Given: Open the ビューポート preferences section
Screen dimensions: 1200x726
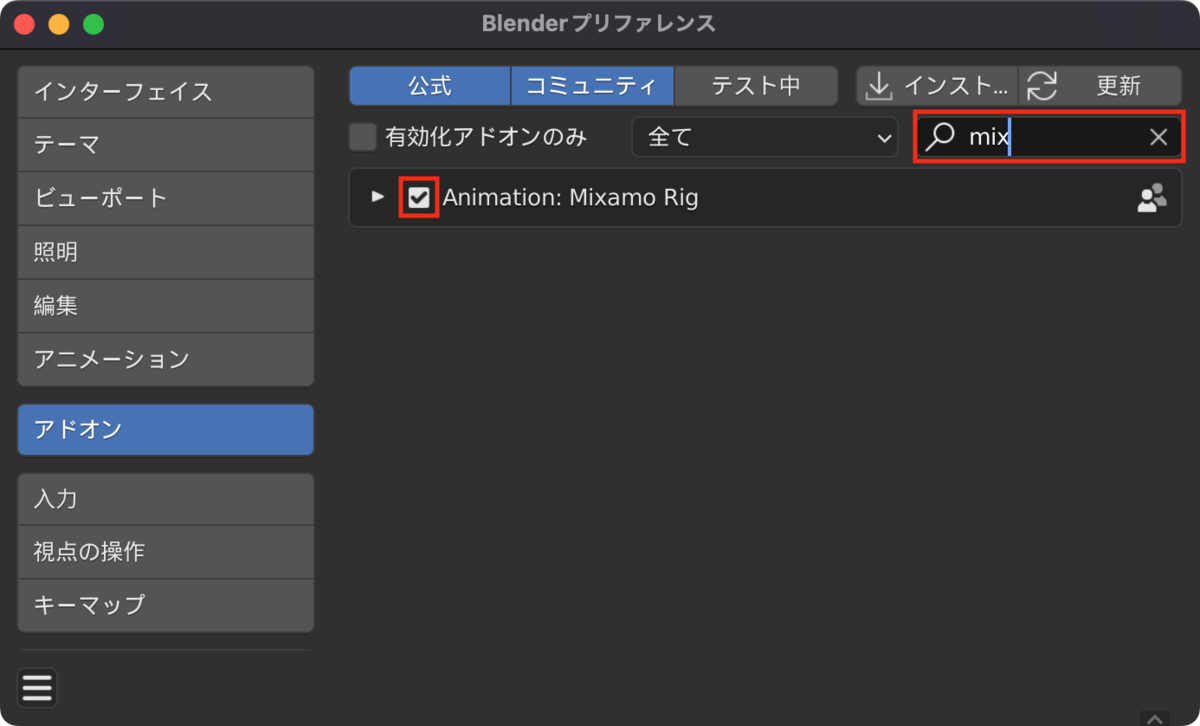Looking at the screenshot, I should coord(166,198).
